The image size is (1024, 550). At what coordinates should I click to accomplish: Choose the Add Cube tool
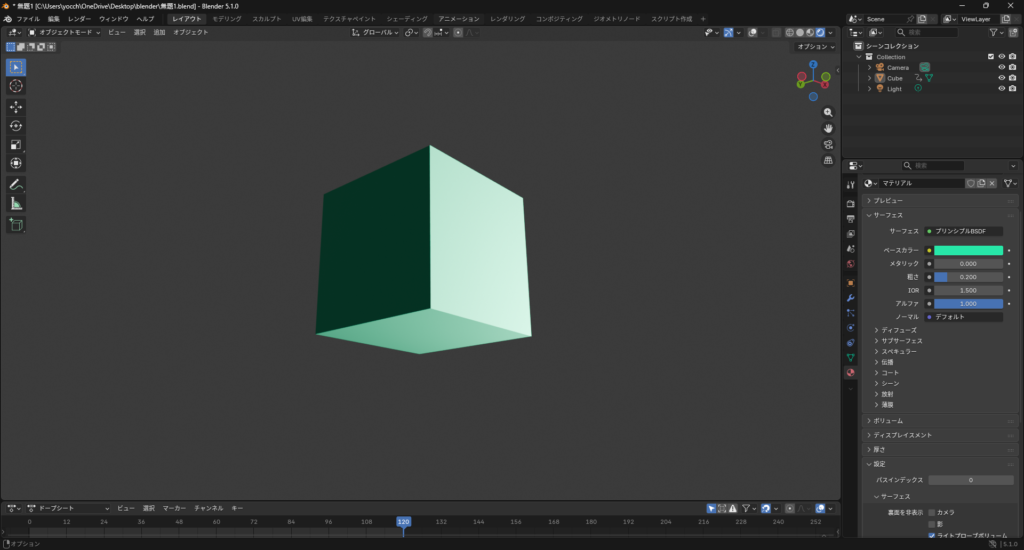16,225
